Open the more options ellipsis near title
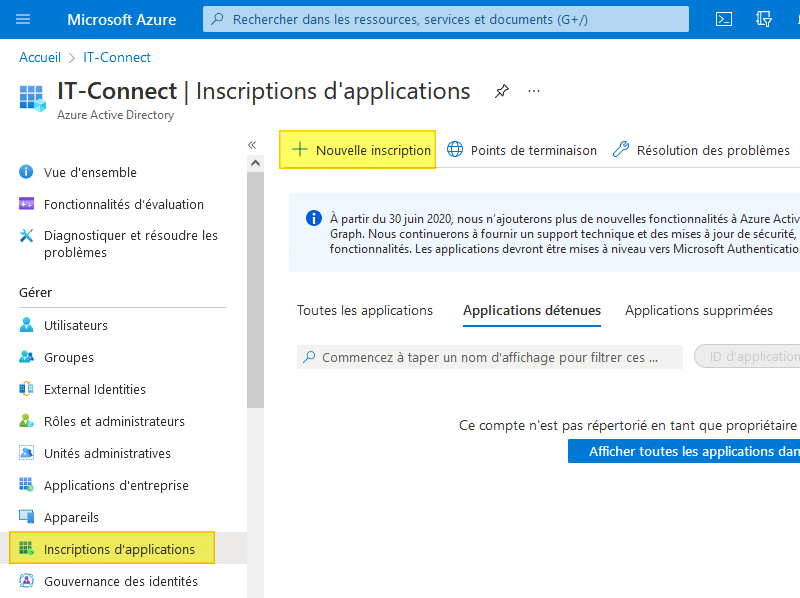 pos(534,91)
